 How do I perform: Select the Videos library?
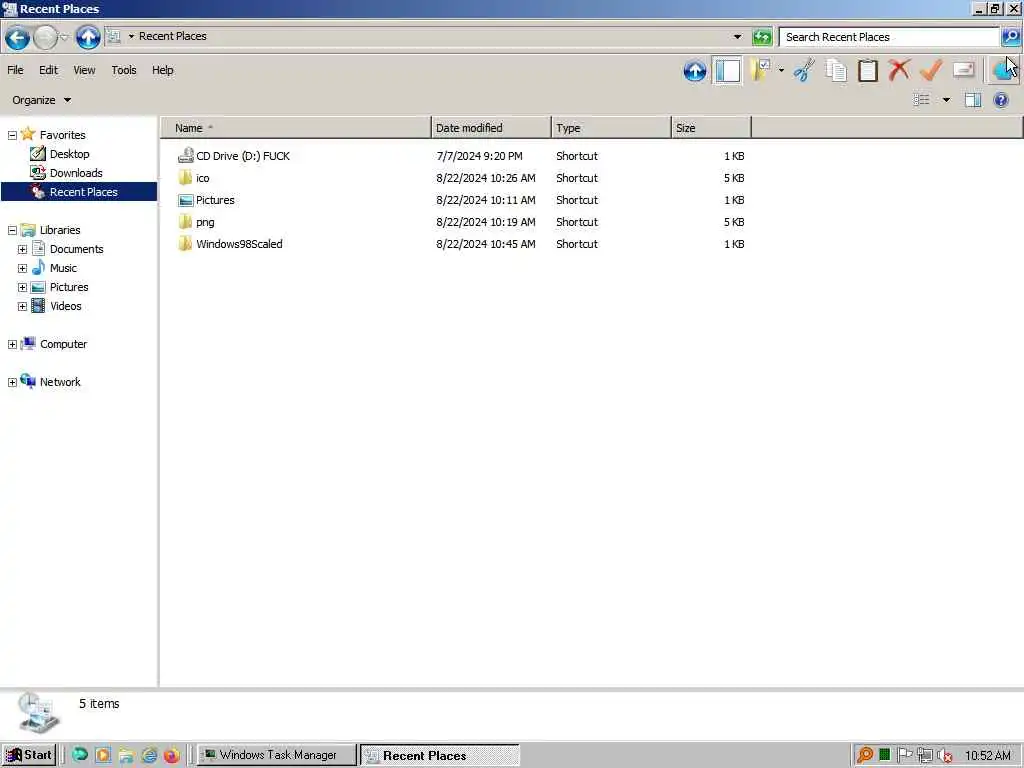[57, 306]
